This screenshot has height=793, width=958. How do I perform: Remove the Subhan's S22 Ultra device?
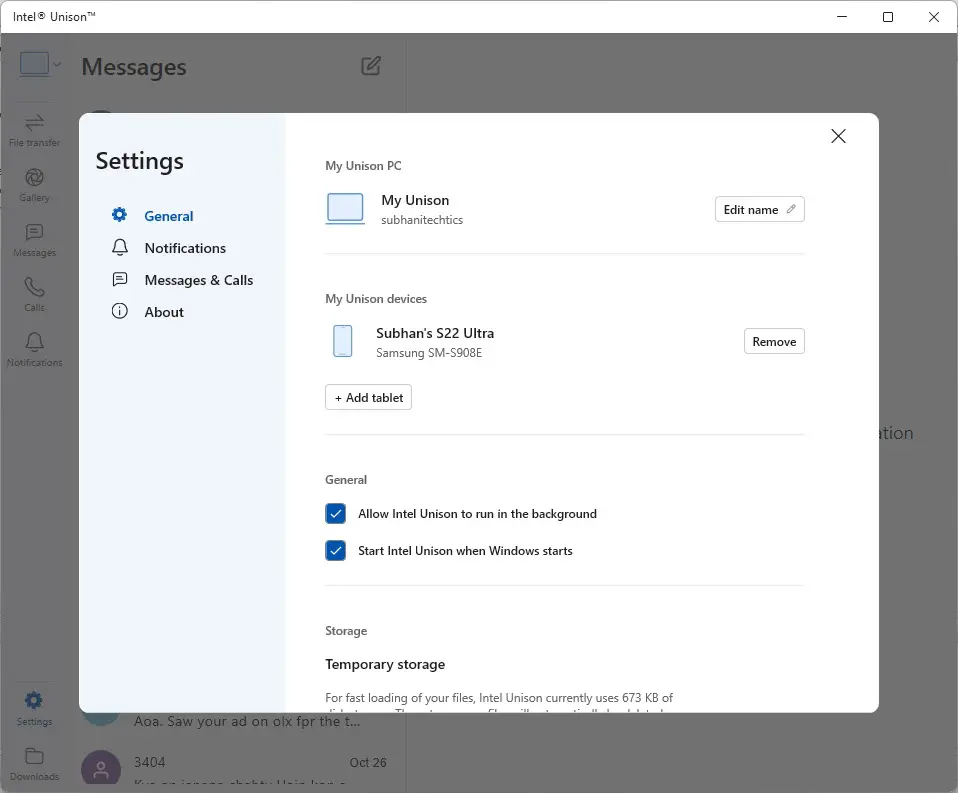tap(774, 342)
